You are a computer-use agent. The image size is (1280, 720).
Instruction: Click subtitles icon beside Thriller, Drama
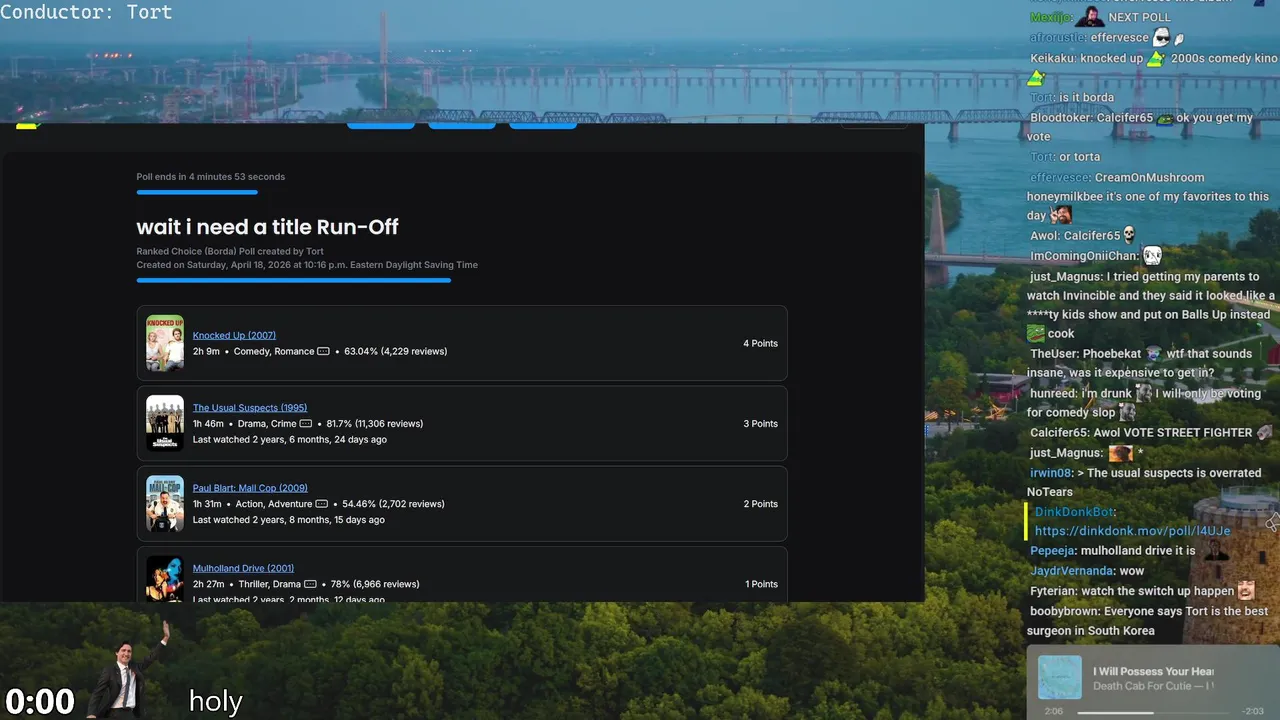(x=310, y=584)
